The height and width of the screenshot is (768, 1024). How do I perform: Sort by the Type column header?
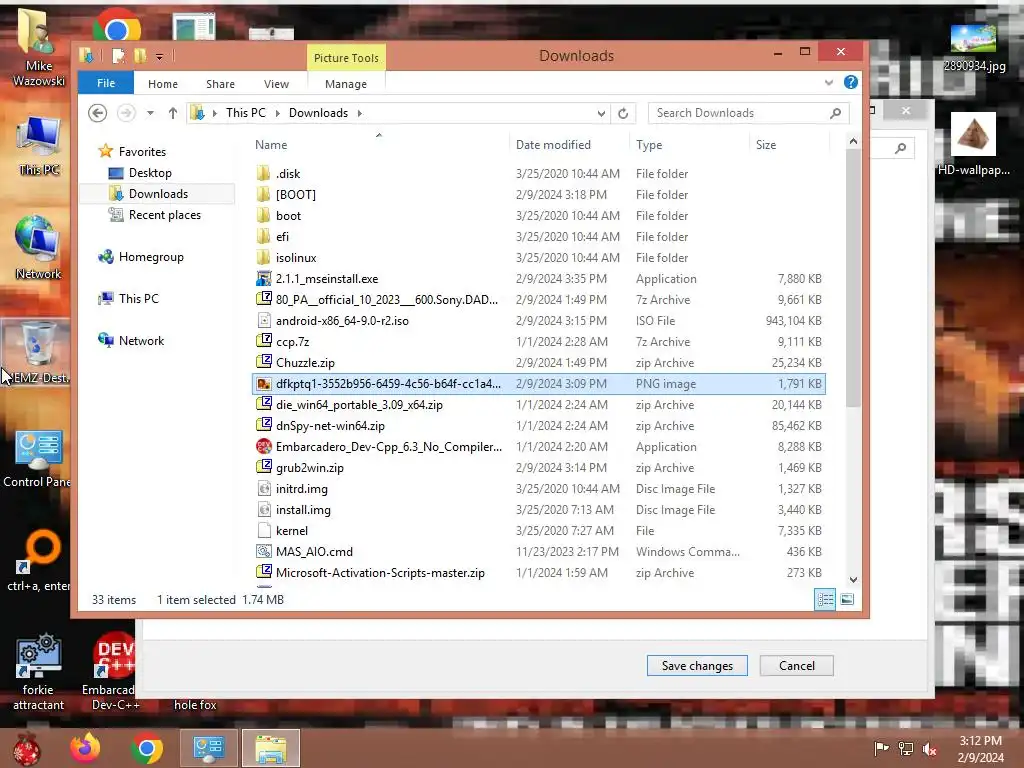click(x=689, y=144)
